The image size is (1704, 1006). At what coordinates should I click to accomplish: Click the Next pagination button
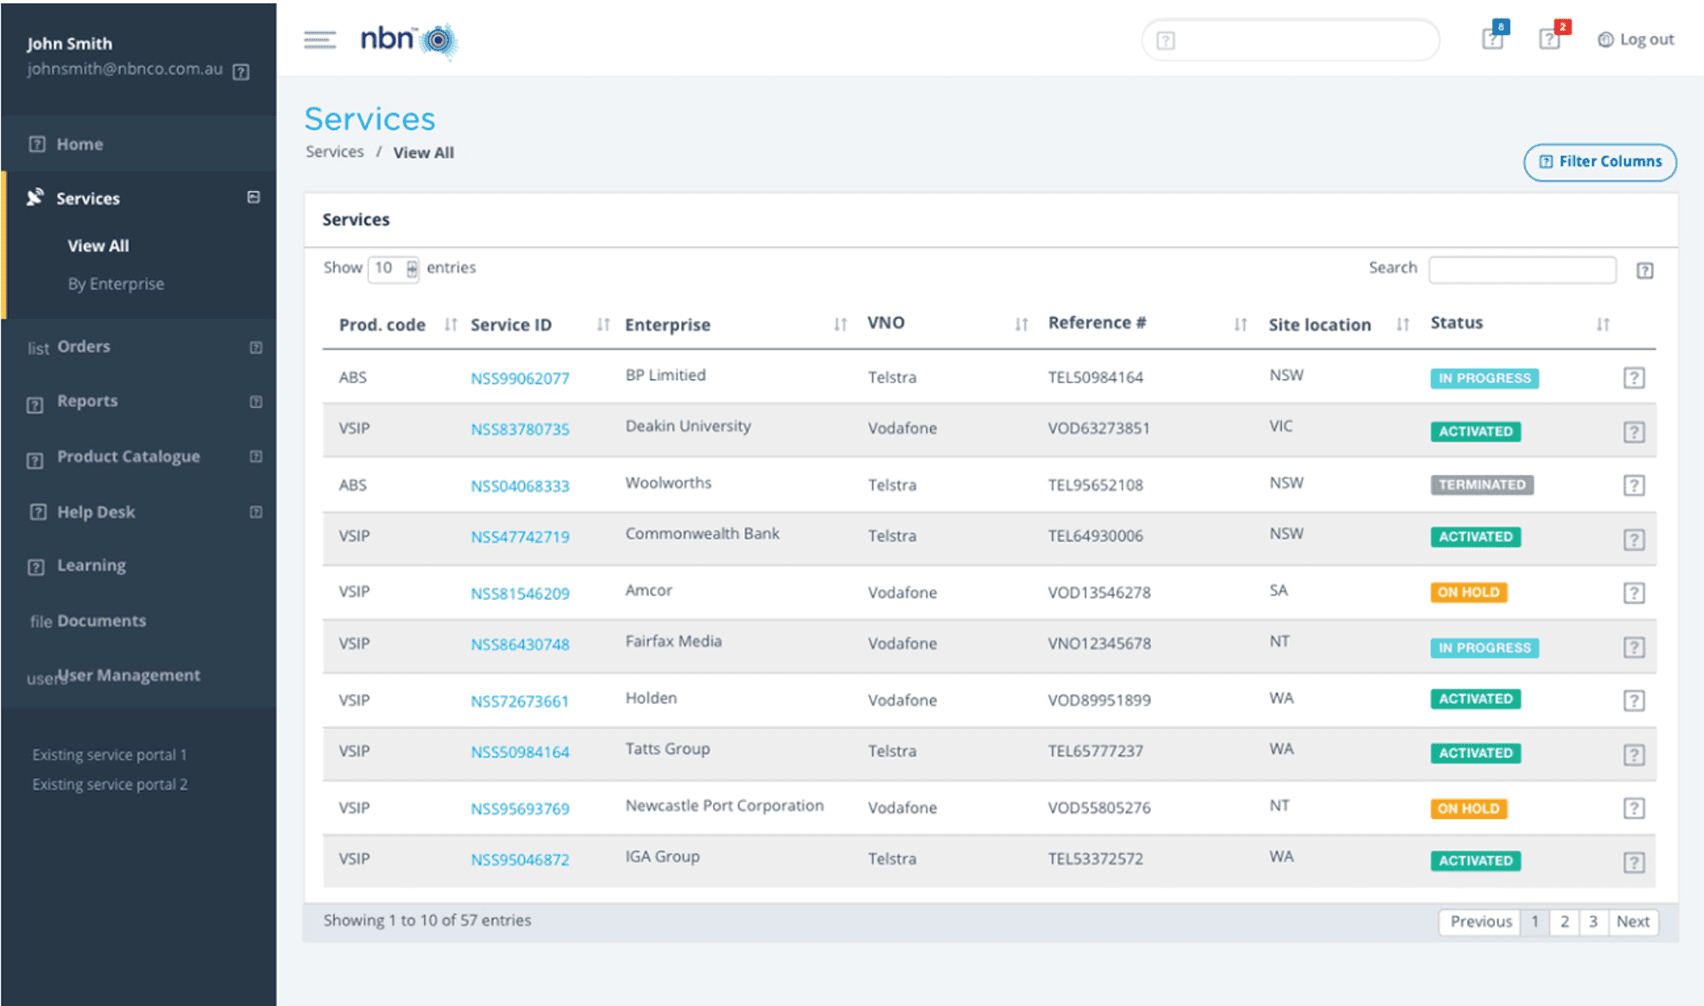(x=1633, y=922)
